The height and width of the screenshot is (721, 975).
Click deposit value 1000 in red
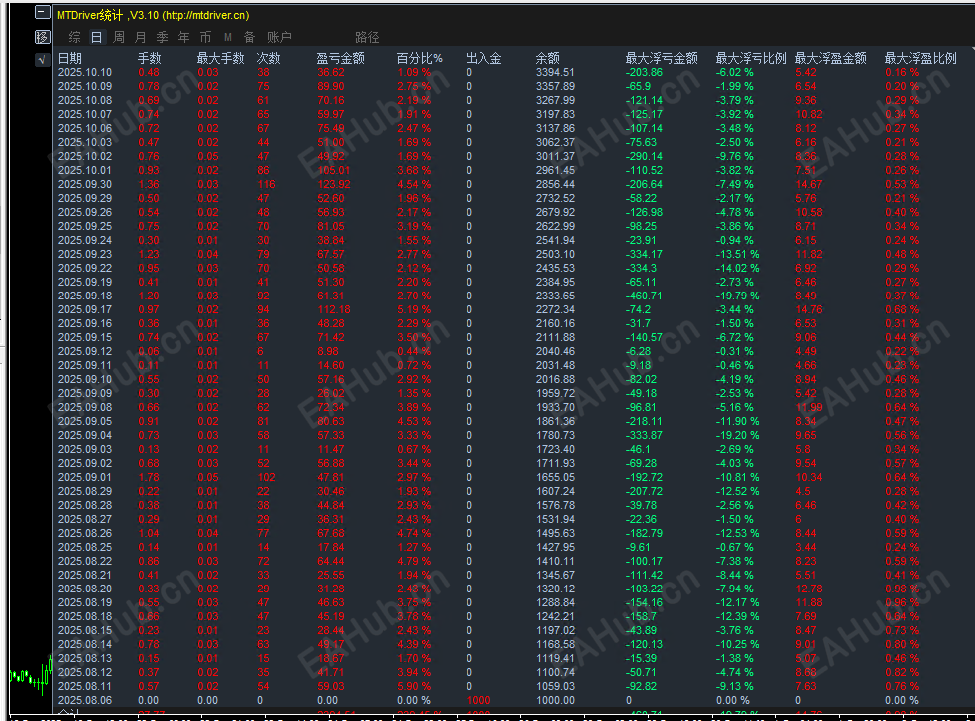pos(478,700)
